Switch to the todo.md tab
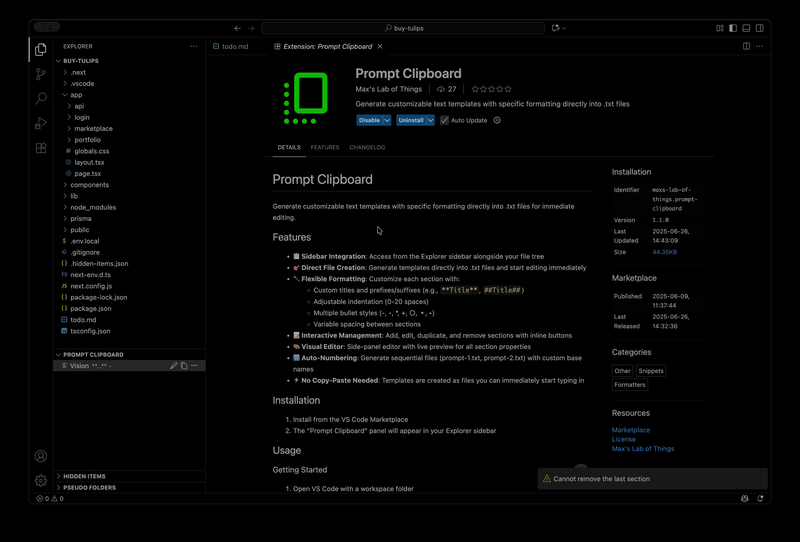 coord(237,46)
